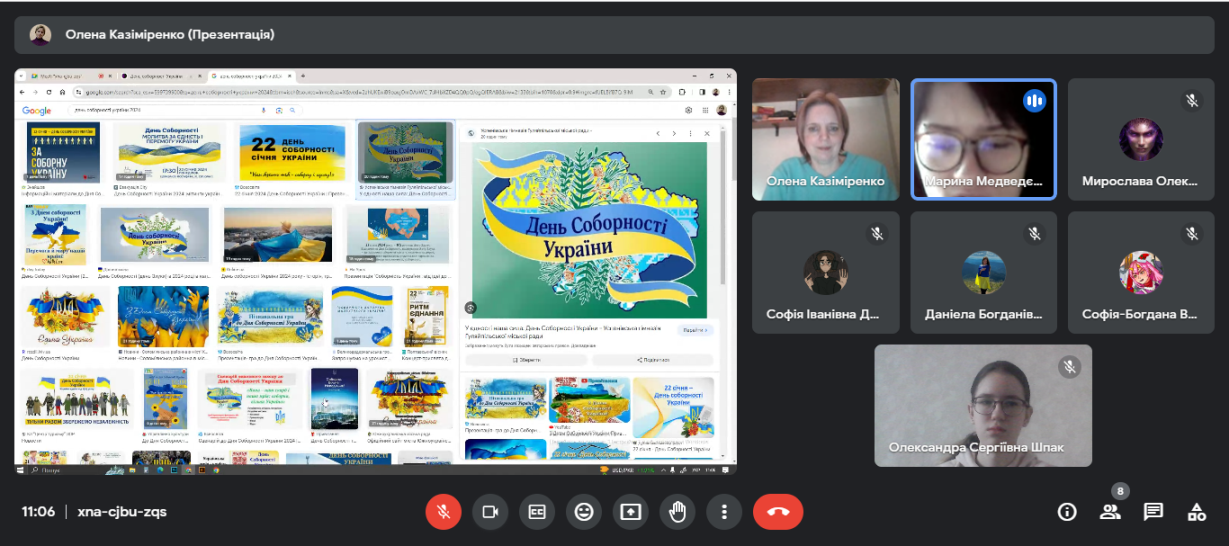This screenshot has width=1229, height=546.
Task: Click the Present now screen share button
Action: pyautogui.click(x=630, y=512)
